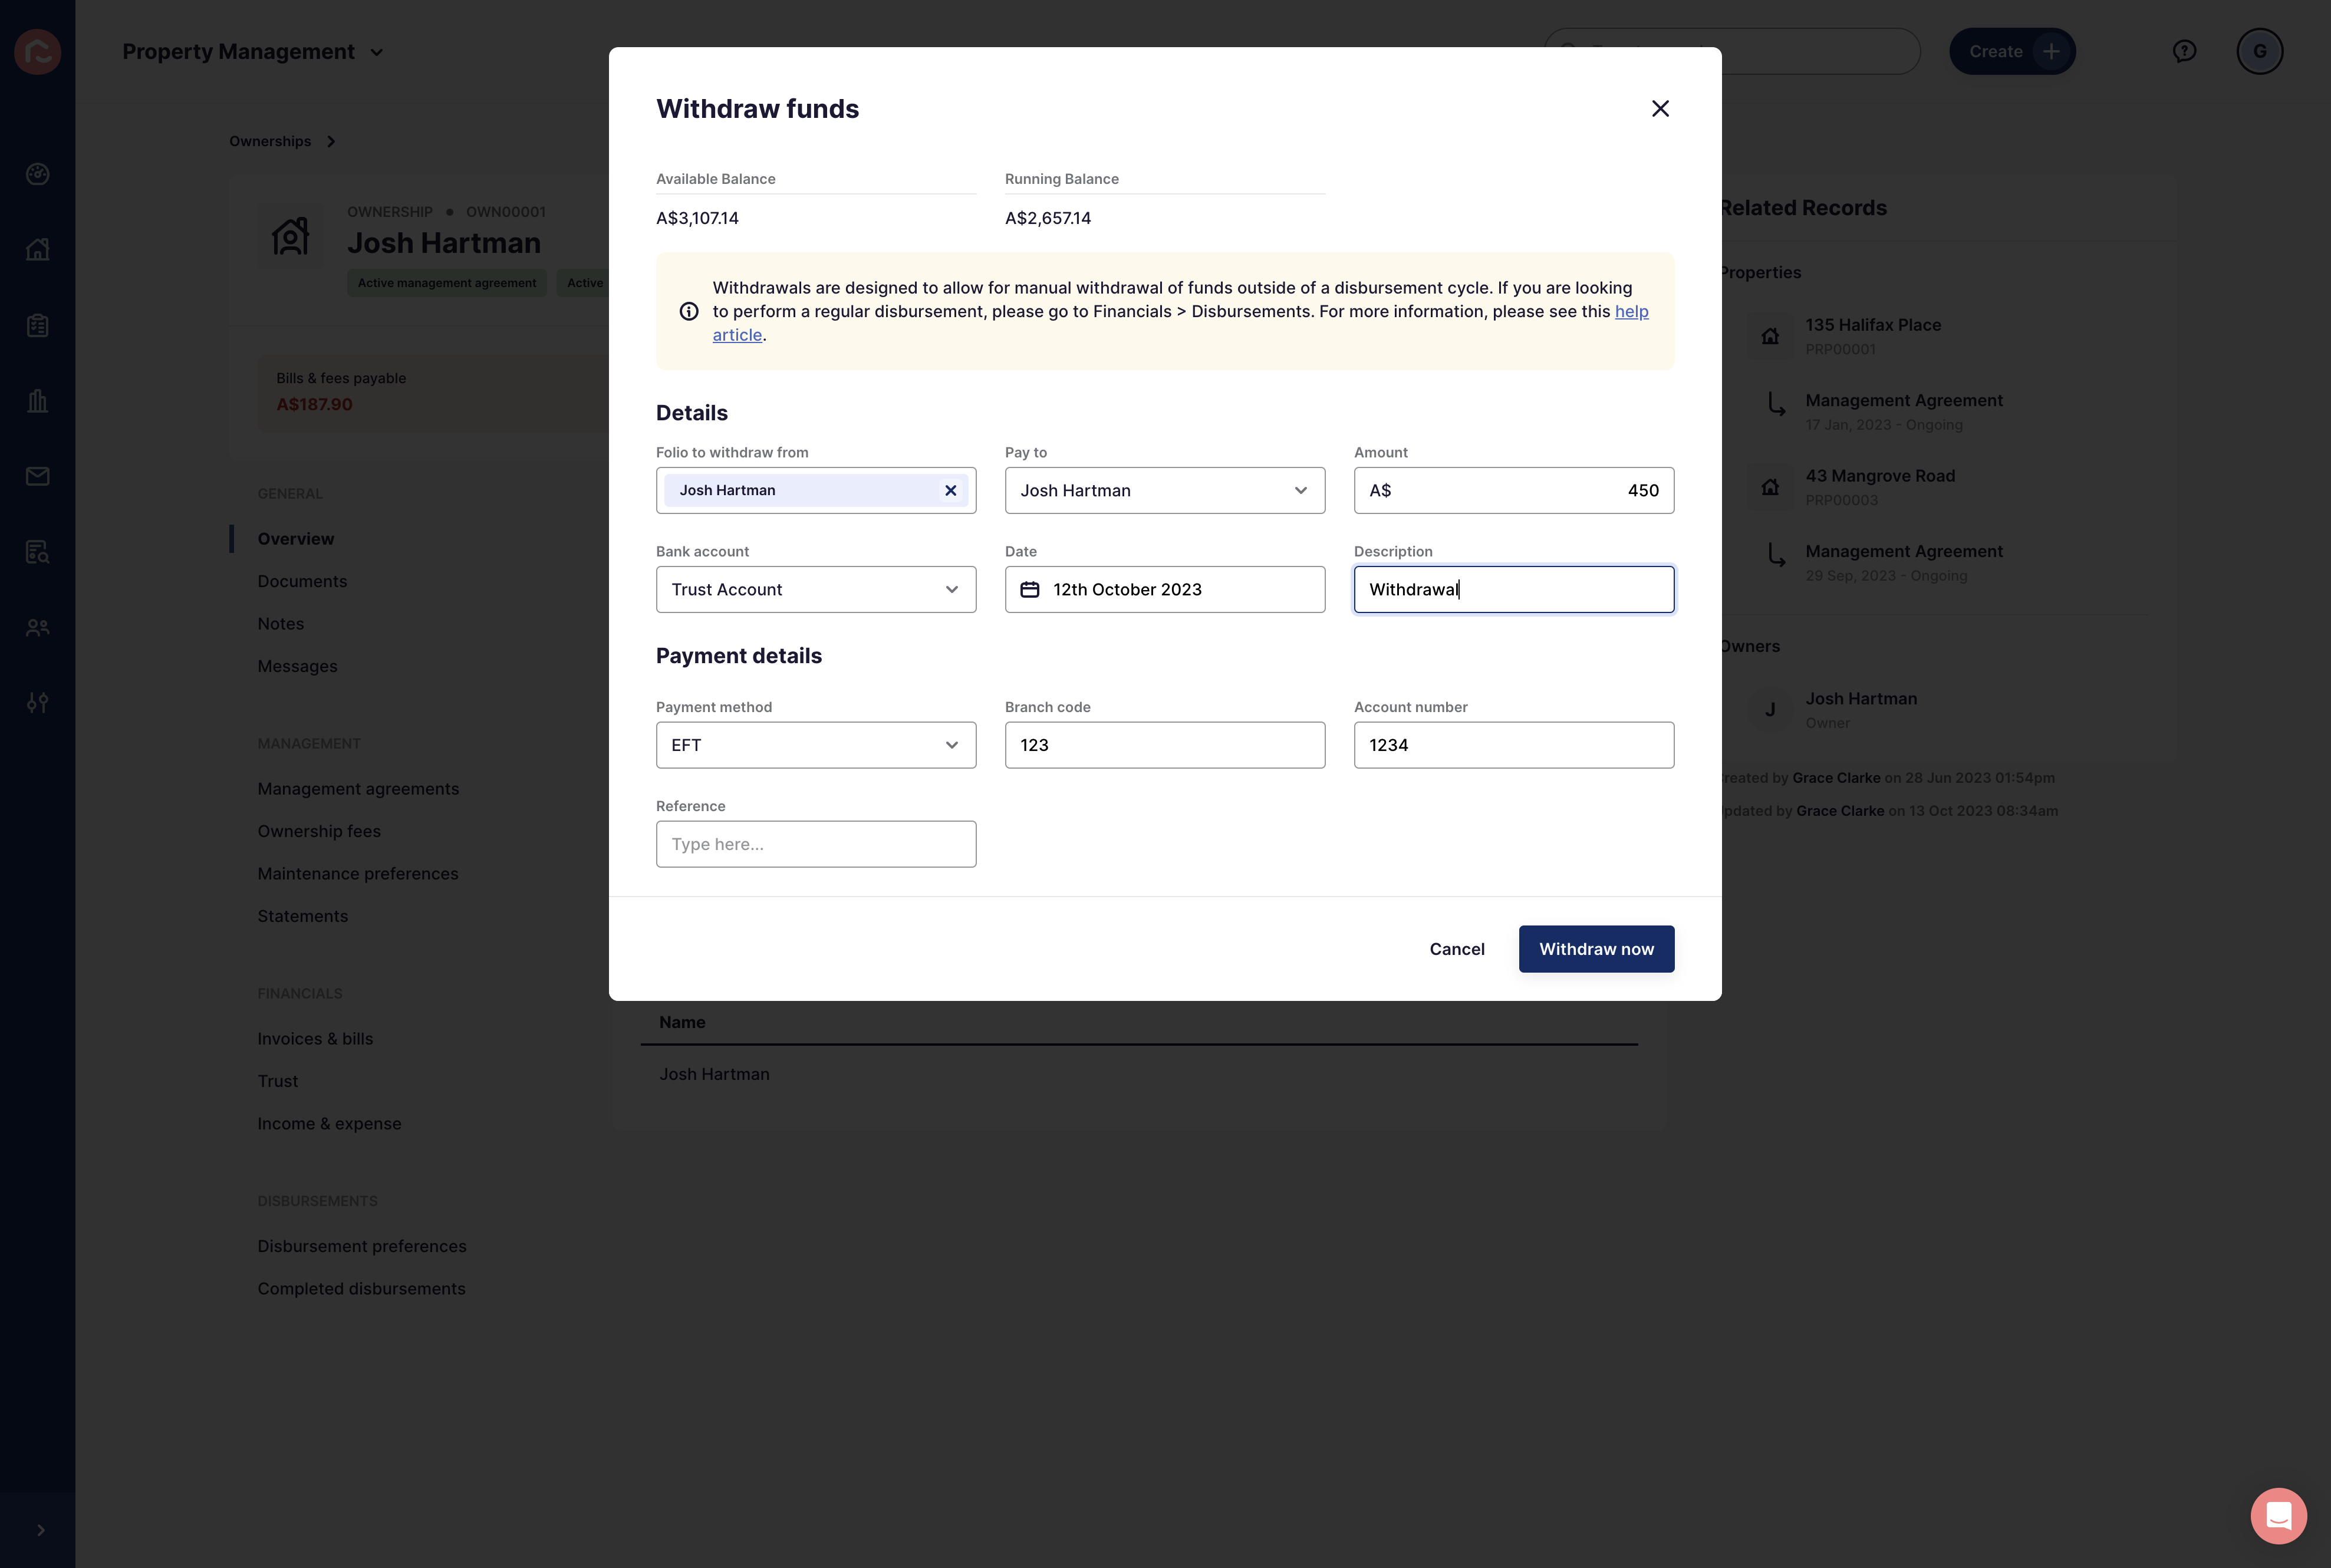
Task: Open the Documents section
Action: tap(302, 581)
